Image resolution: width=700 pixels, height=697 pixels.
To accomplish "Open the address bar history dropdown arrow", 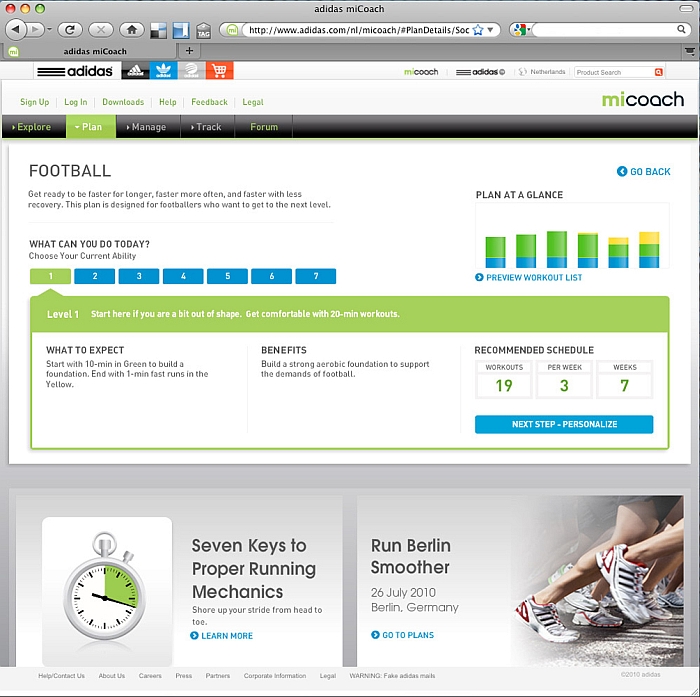I will click(x=490, y=30).
